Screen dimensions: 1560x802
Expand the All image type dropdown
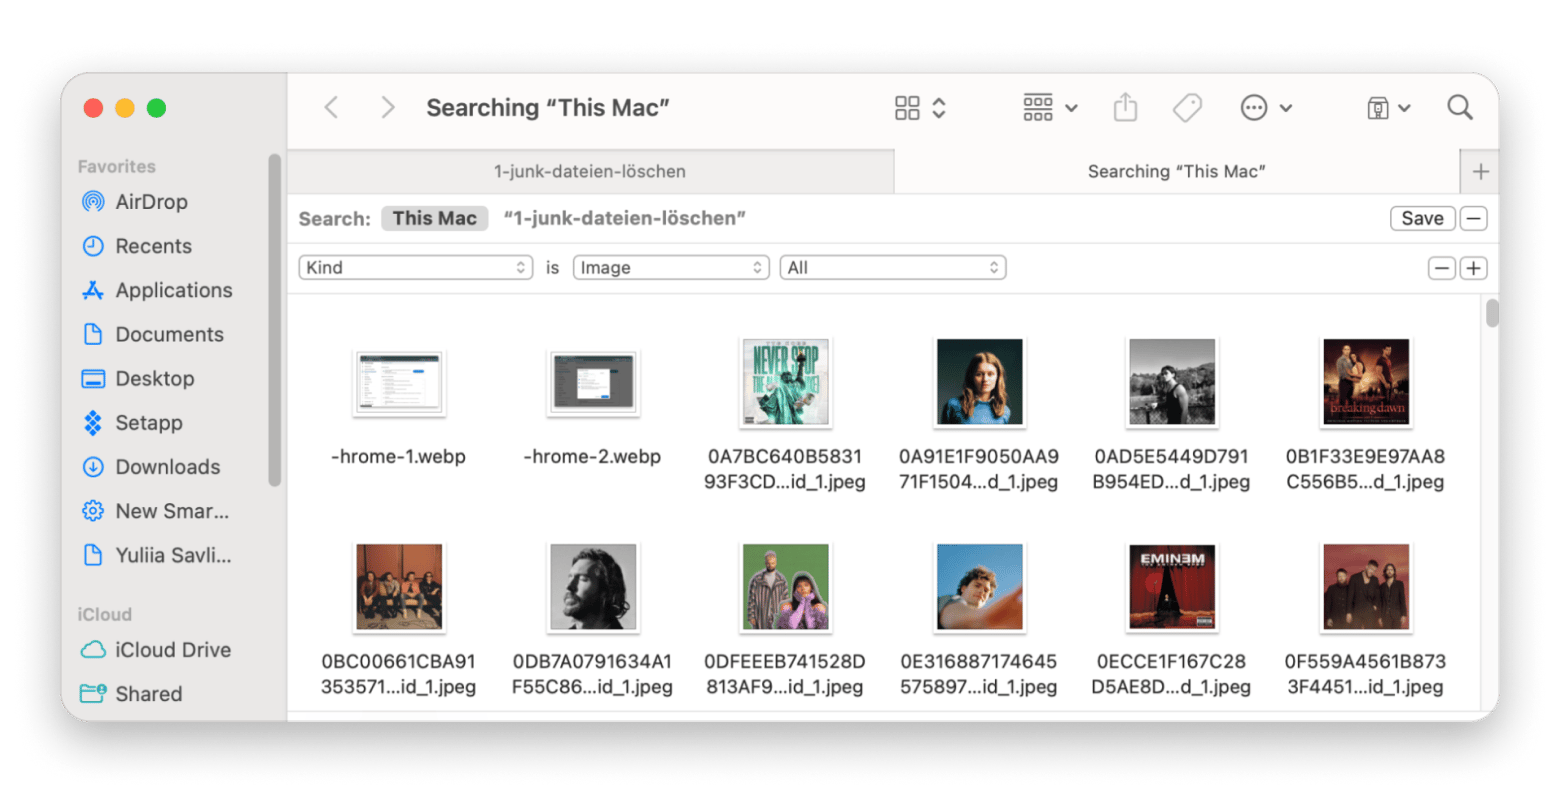tap(892, 268)
